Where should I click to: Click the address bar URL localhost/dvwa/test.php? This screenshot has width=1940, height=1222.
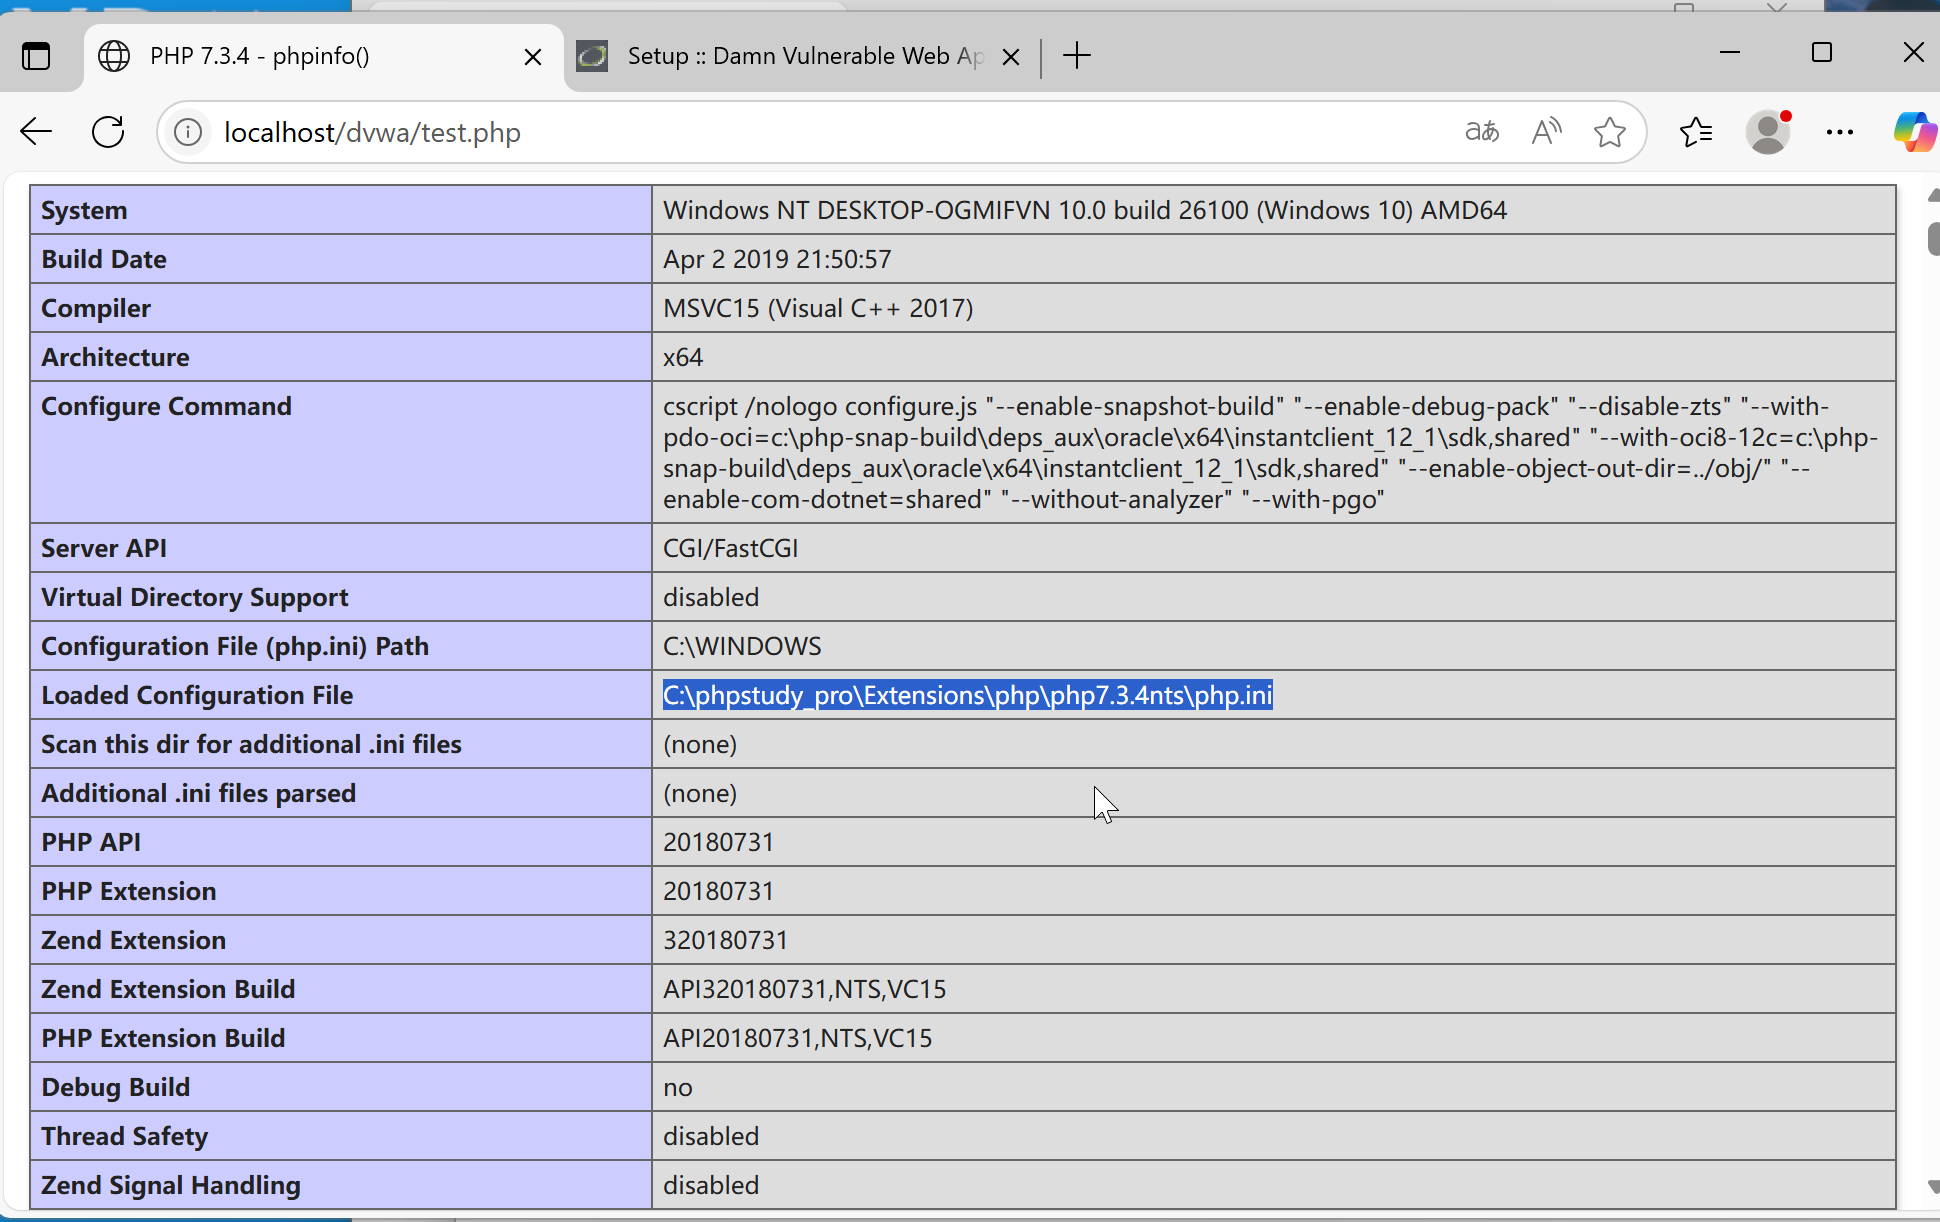click(372, 132)
